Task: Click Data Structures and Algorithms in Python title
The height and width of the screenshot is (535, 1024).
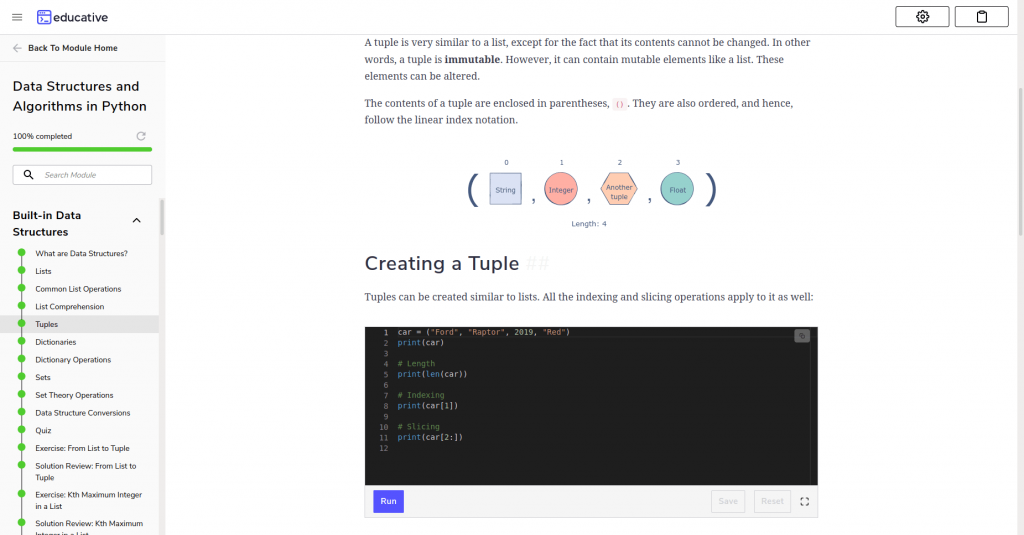Action: click(80, 96)
